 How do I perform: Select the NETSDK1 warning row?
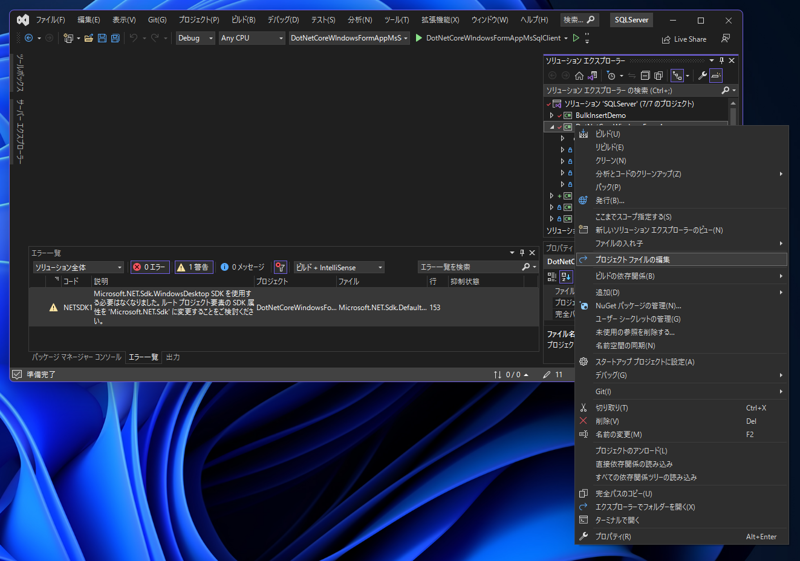tap(284, 307)
